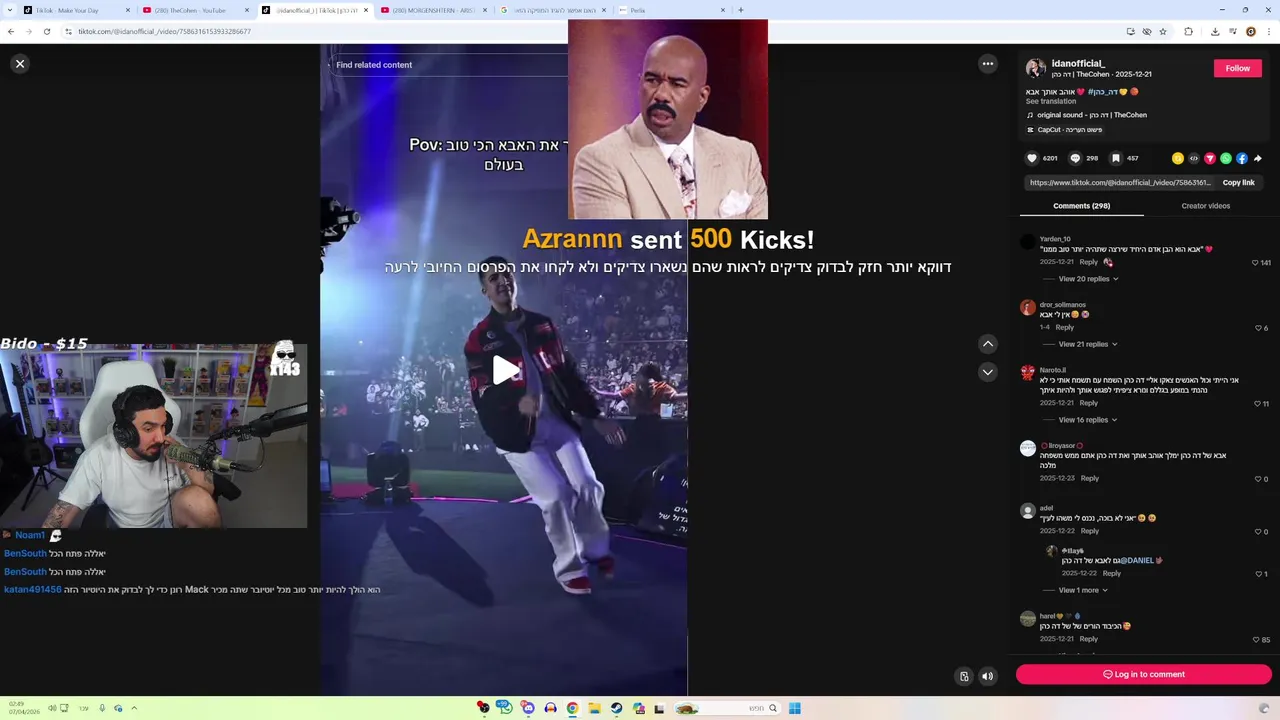Open browser extensions puzzle icon

tap(1188, 31)
